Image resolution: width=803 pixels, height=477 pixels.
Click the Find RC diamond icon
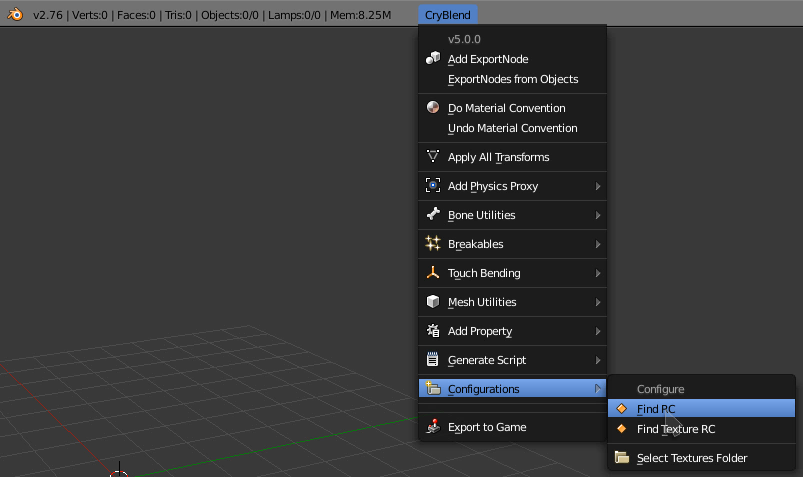[x=622, y=408]
